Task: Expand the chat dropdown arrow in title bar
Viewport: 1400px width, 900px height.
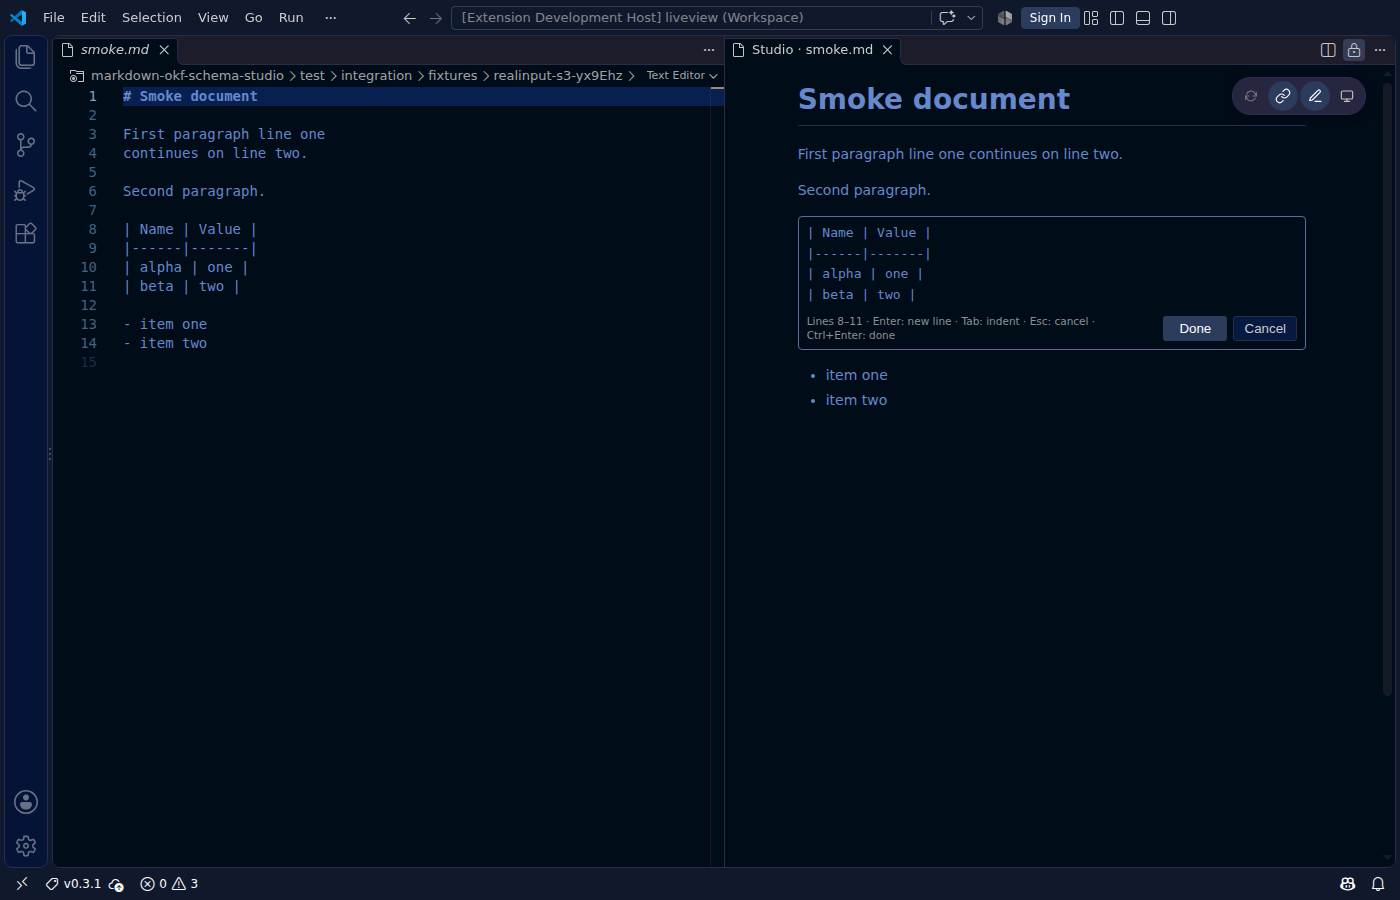Action: coord(971,18)
